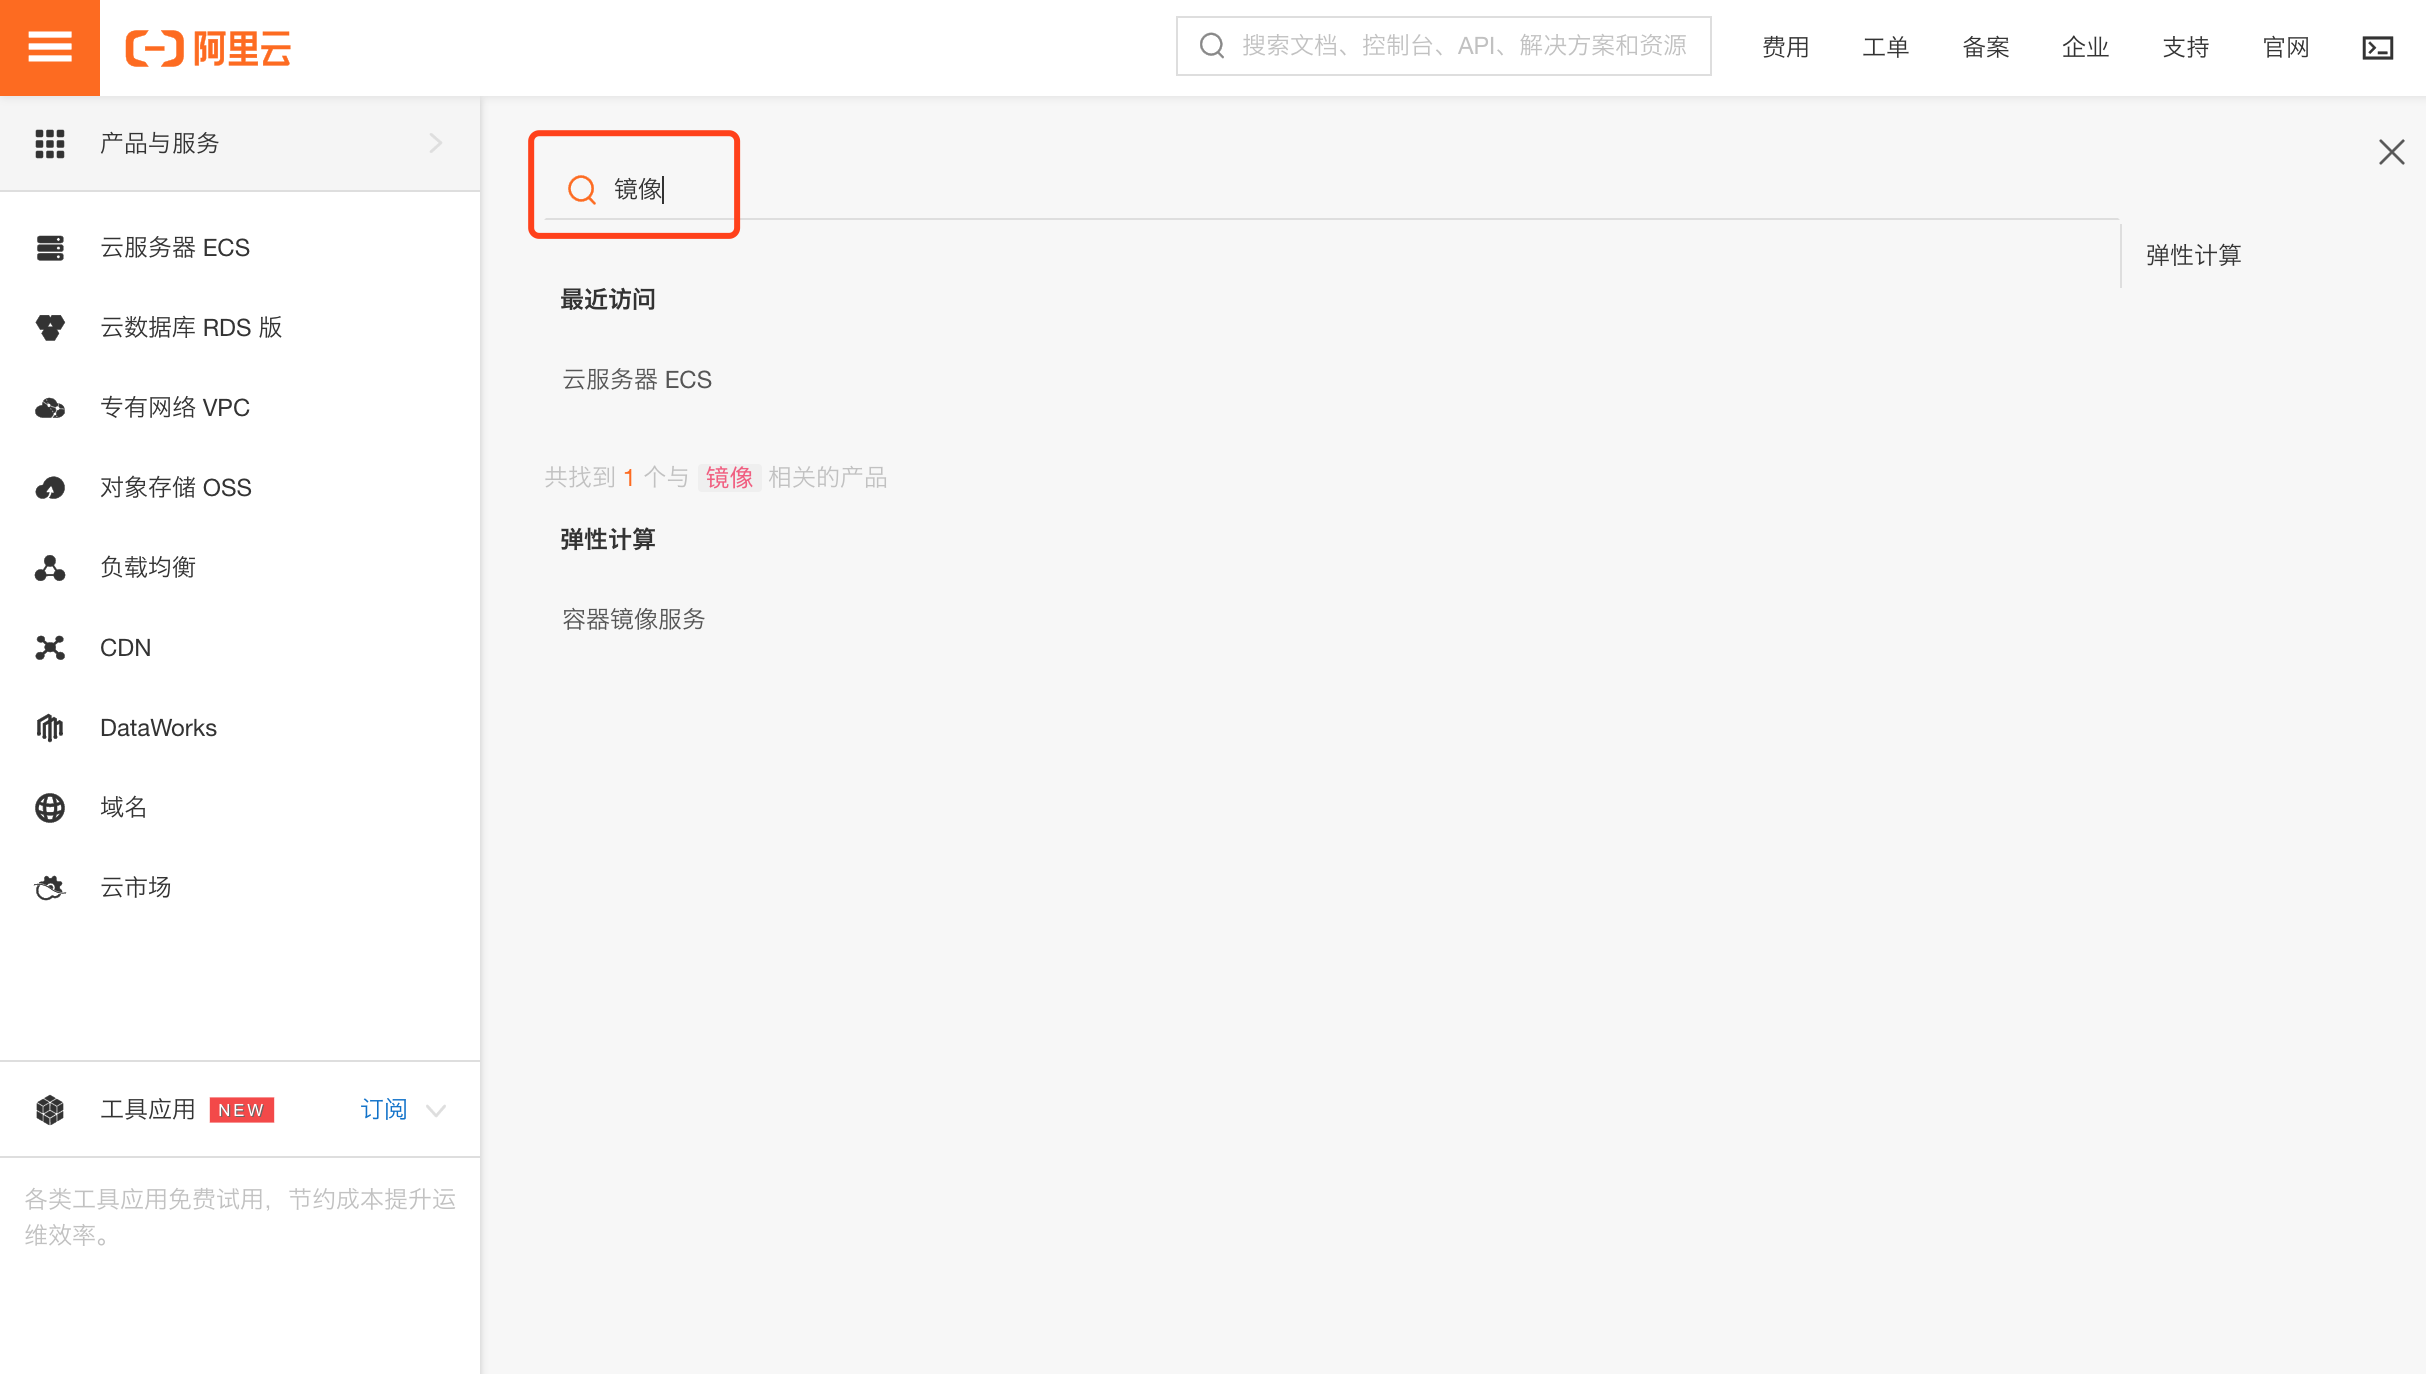
Task: Open the 备案 menu
Action: (1985, 47)
